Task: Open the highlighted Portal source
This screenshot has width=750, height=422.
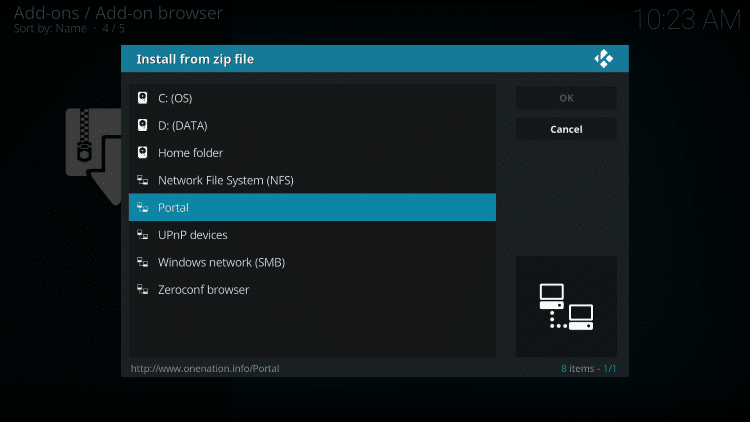Action: pyautogui.click(x=312, y=207)
